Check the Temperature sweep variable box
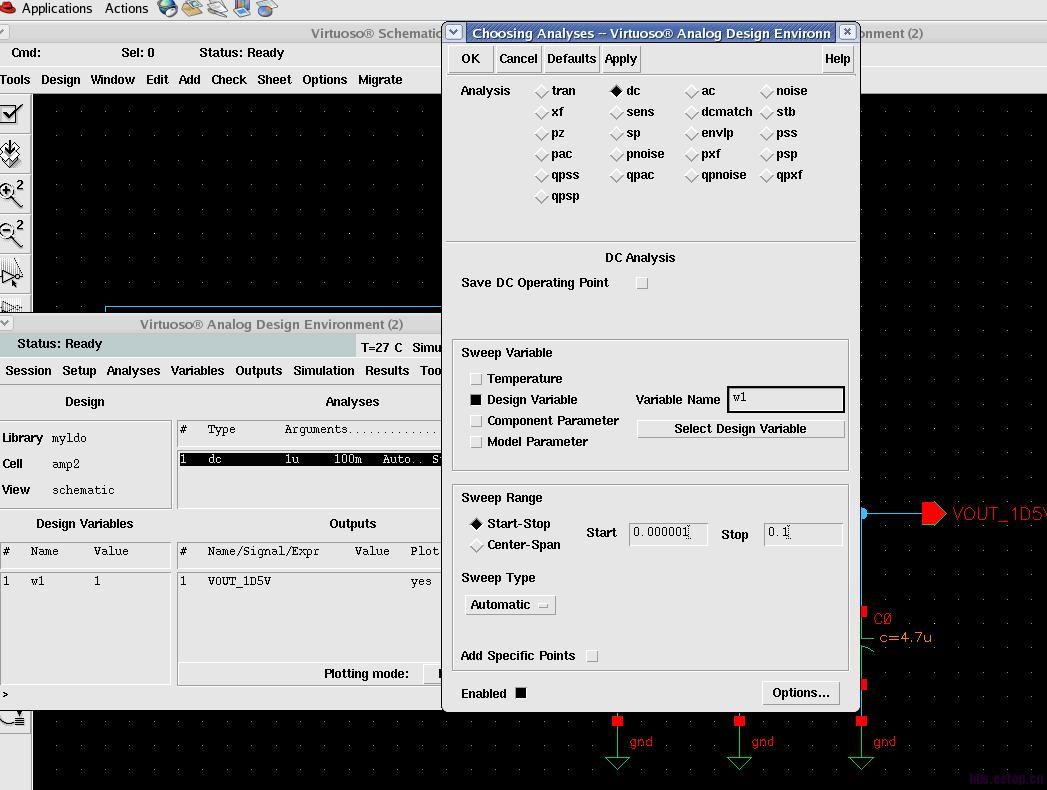Viewport: 1047px width, 790px height. pyautogui.click(x=476, y=379)
